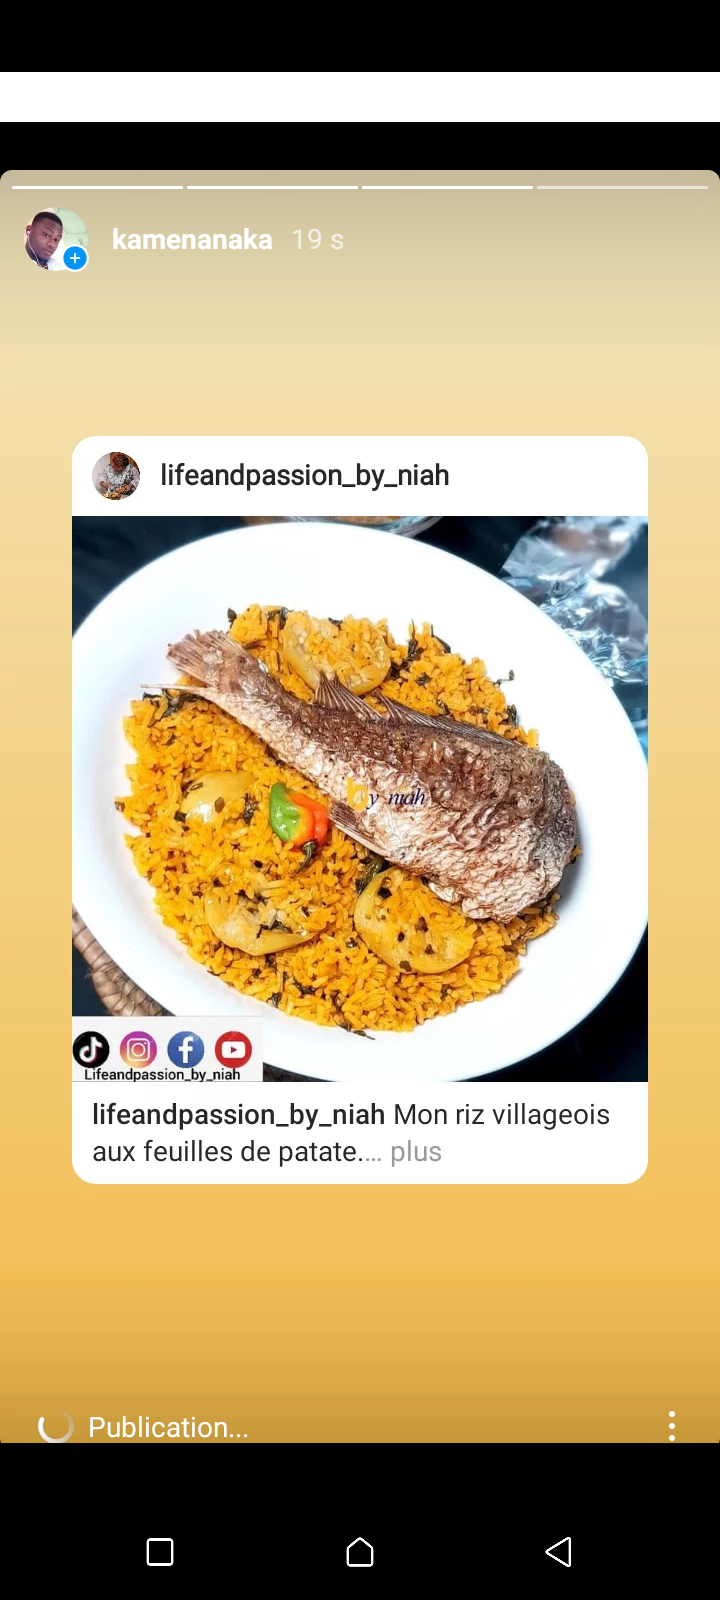720x1600 pixels.
Task: Tap the blue plus follow badge on avatar
Action: pyautogui.click(x=75, y=258)
